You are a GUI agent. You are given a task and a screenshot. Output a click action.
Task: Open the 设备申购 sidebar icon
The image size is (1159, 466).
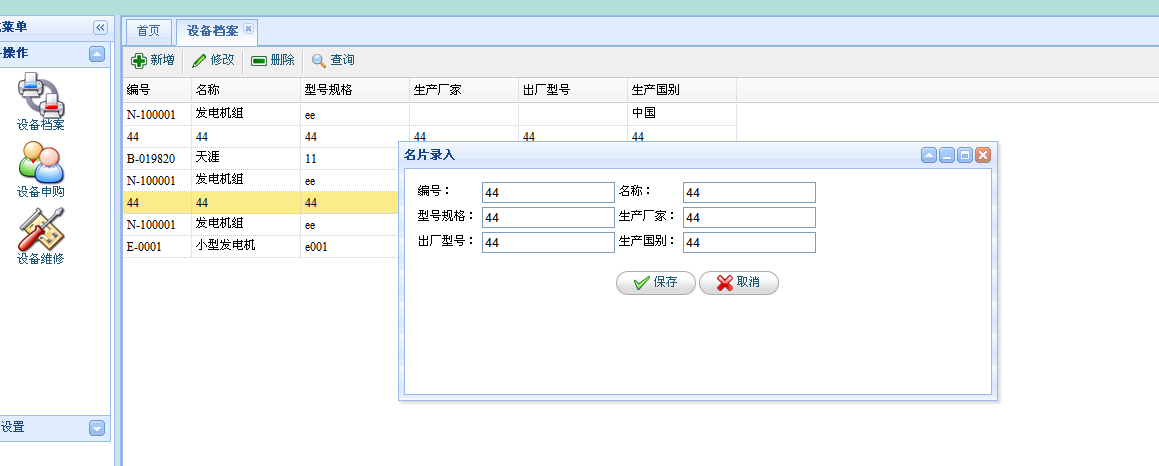coord(41,169)
